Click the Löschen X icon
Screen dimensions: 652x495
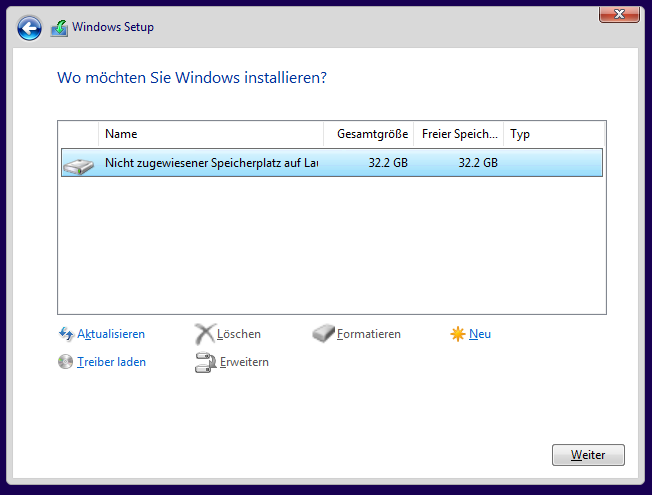[205, 334]
